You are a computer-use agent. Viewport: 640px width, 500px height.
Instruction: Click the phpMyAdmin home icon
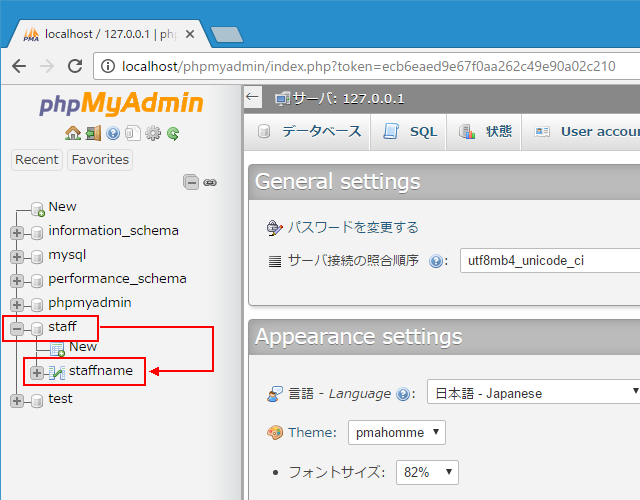pyautogui.click(x=73, y=133)
